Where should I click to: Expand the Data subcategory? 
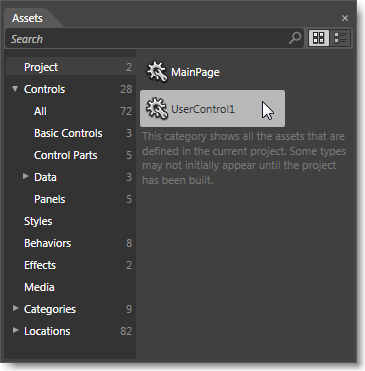[26, 176]
